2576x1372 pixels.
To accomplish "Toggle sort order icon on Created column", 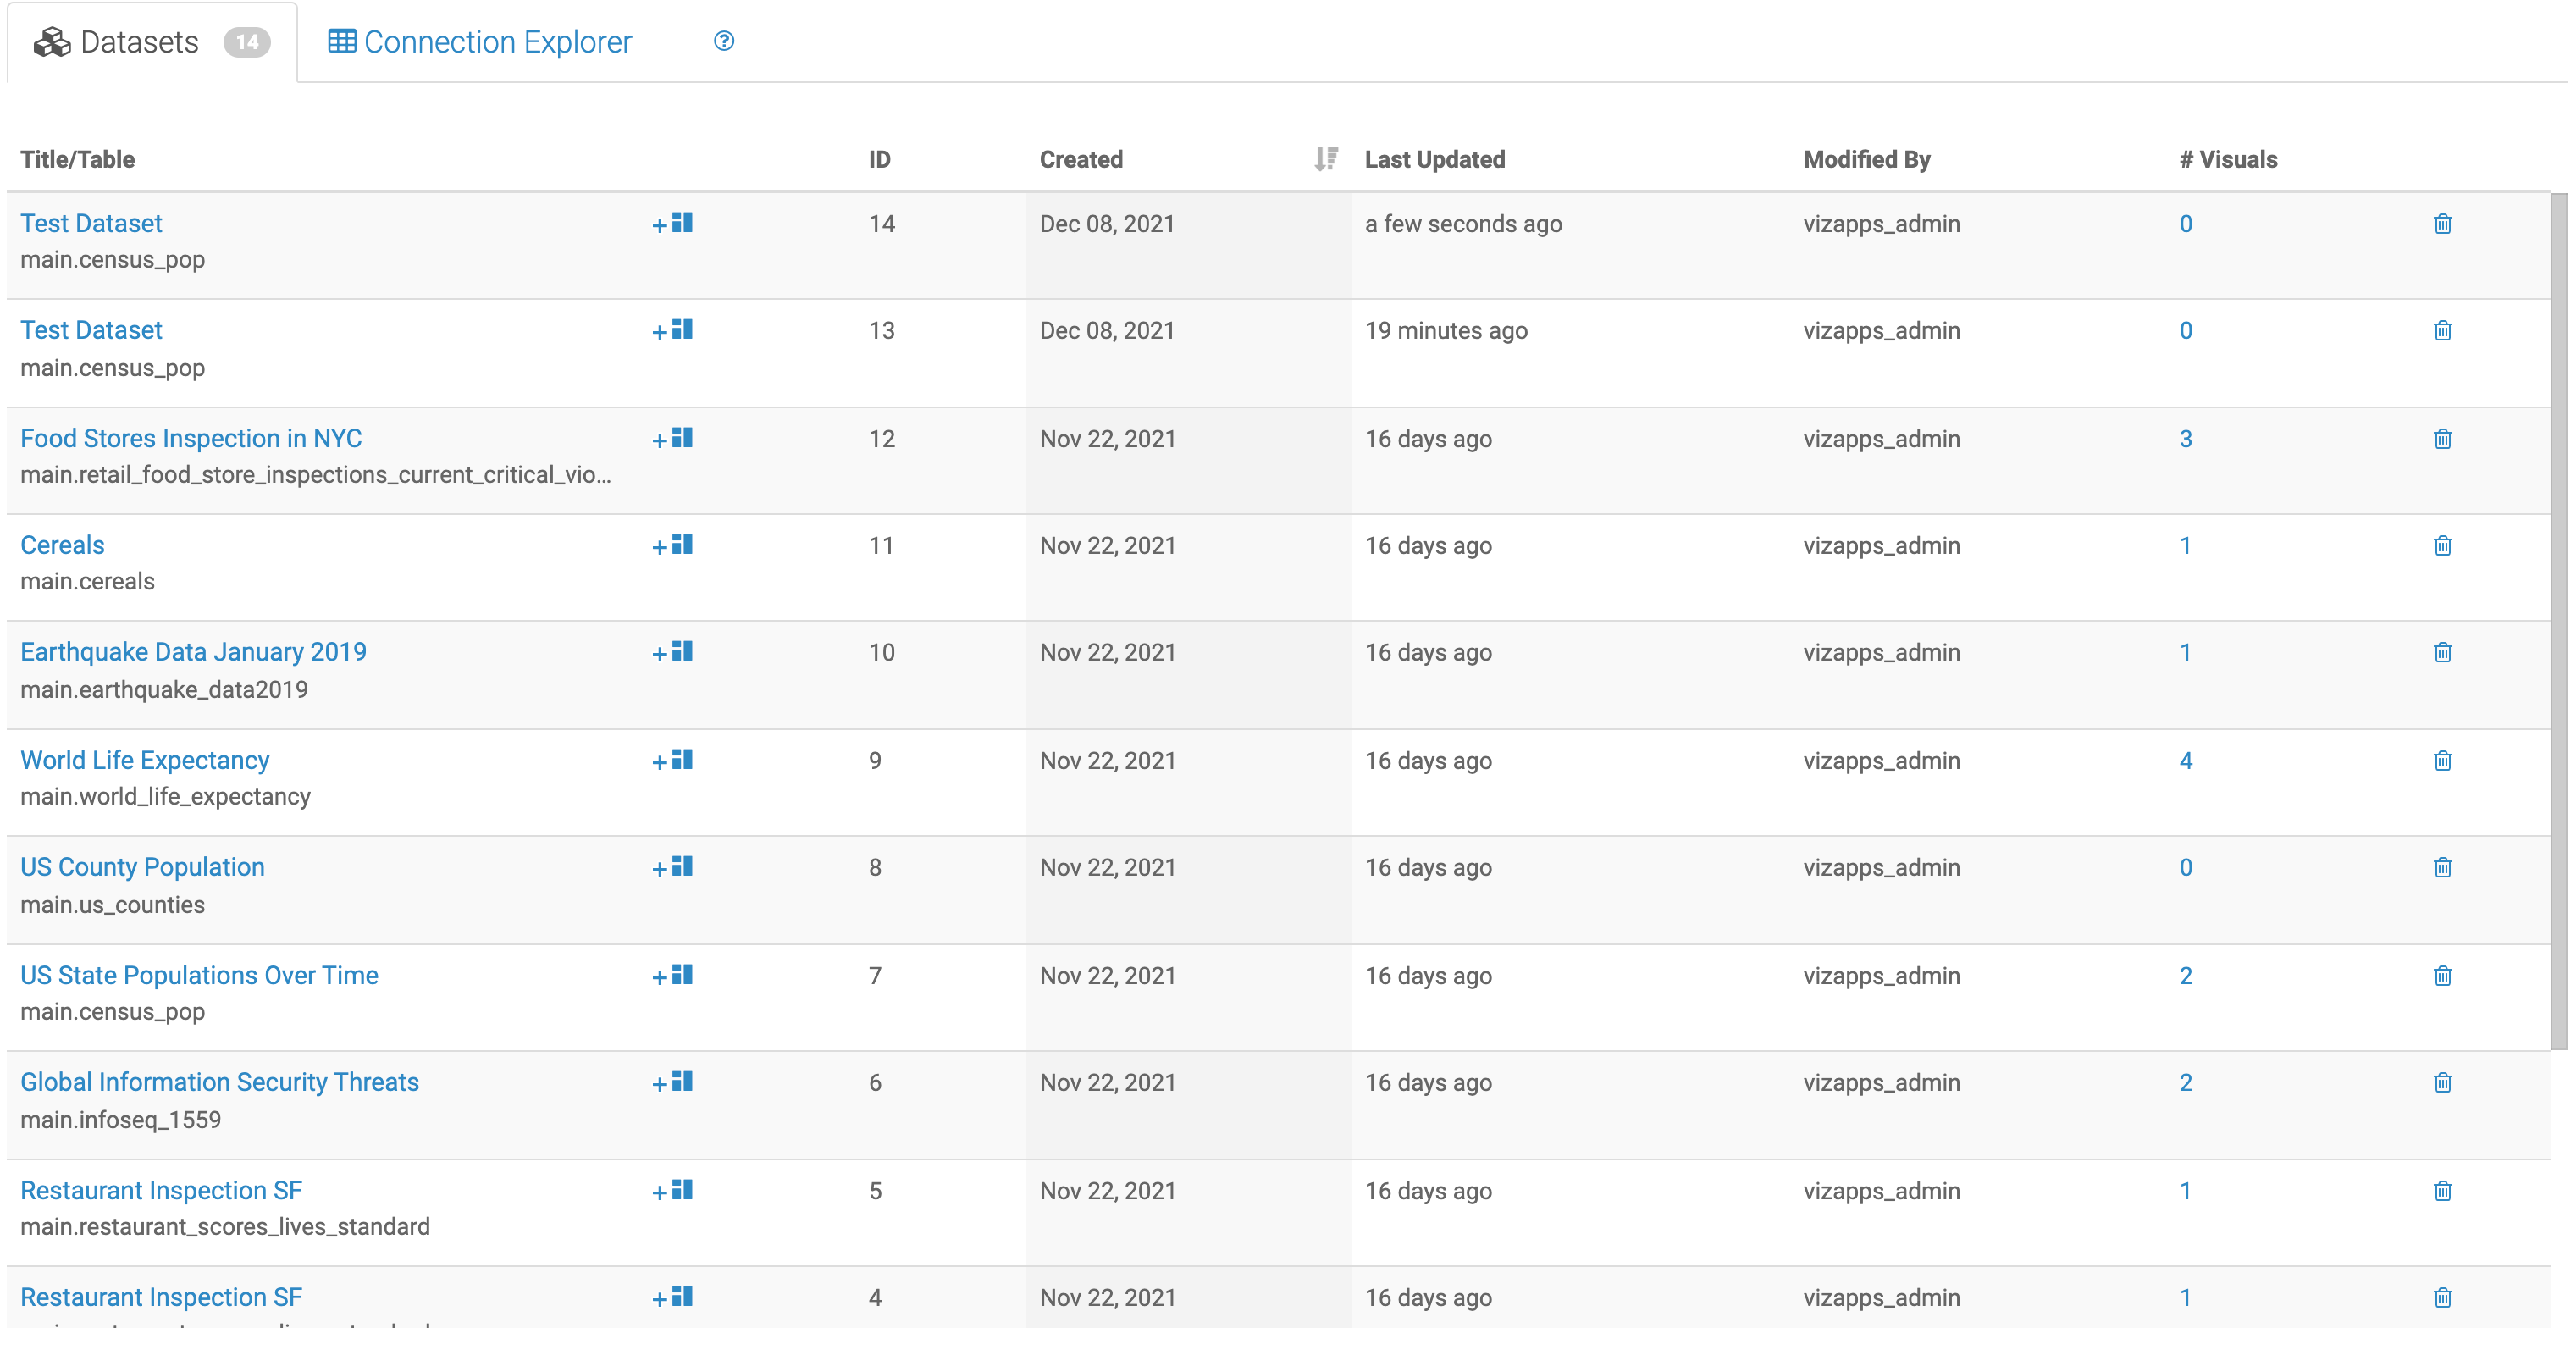I will 1325,159.
